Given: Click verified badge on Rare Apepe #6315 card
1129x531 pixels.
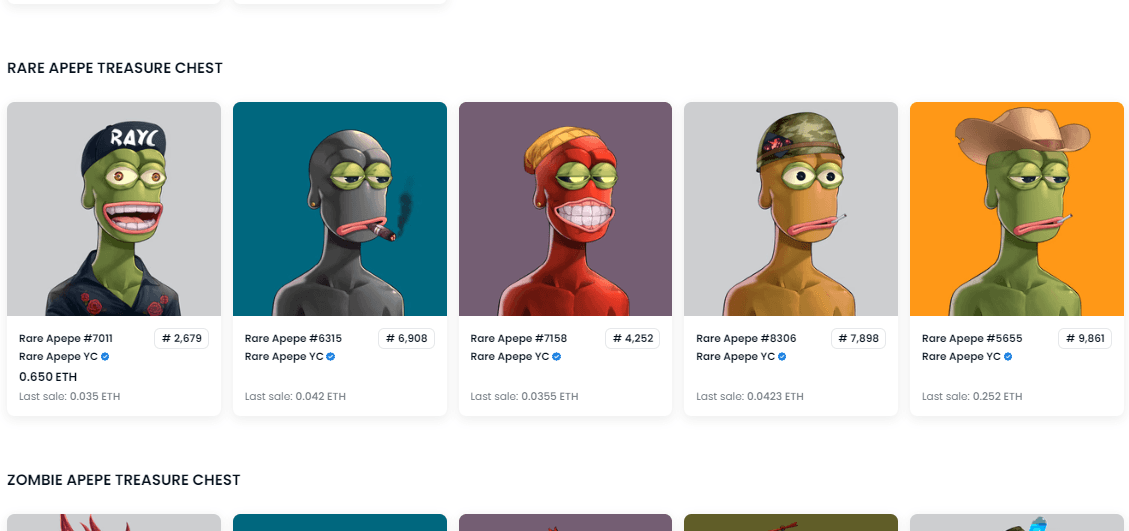Looking at the screenshot, I should point(330,357).
